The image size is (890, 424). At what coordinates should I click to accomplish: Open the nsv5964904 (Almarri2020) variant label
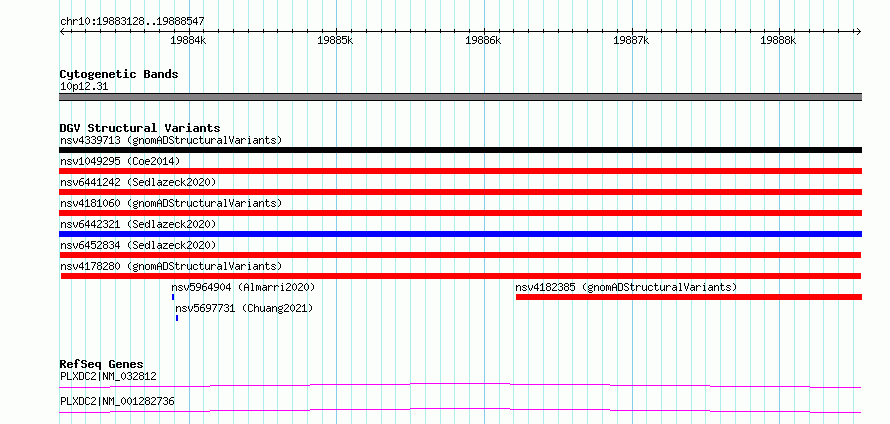[x=243, y=287]
